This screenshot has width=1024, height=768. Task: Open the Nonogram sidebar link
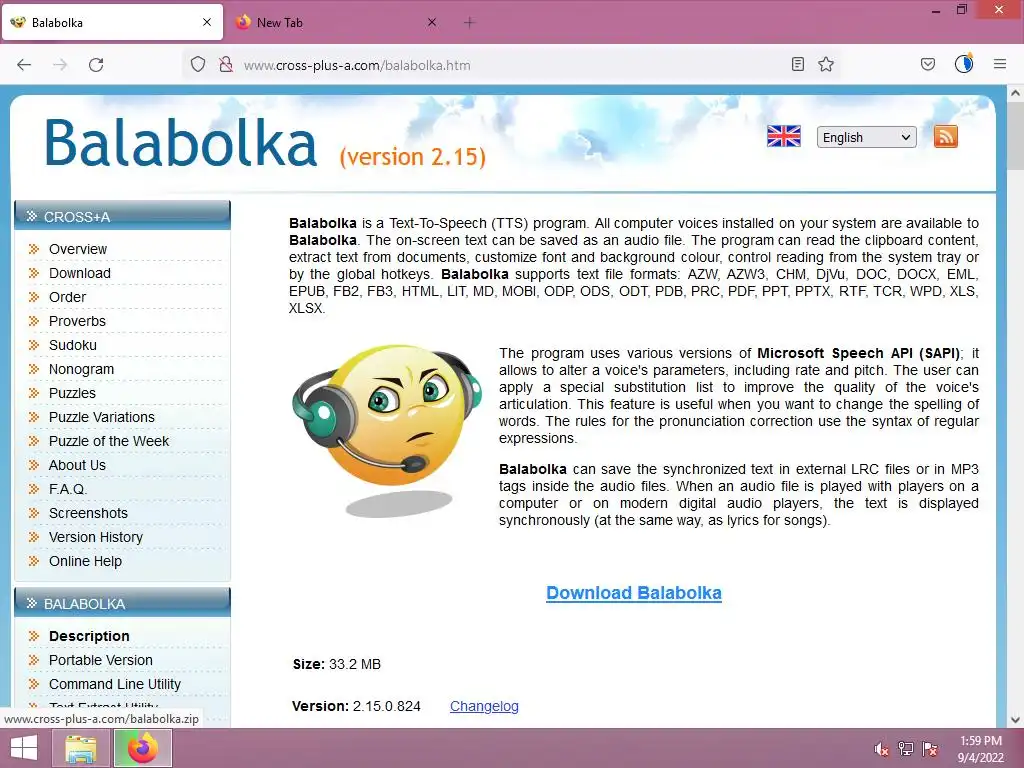coord(81,369)
